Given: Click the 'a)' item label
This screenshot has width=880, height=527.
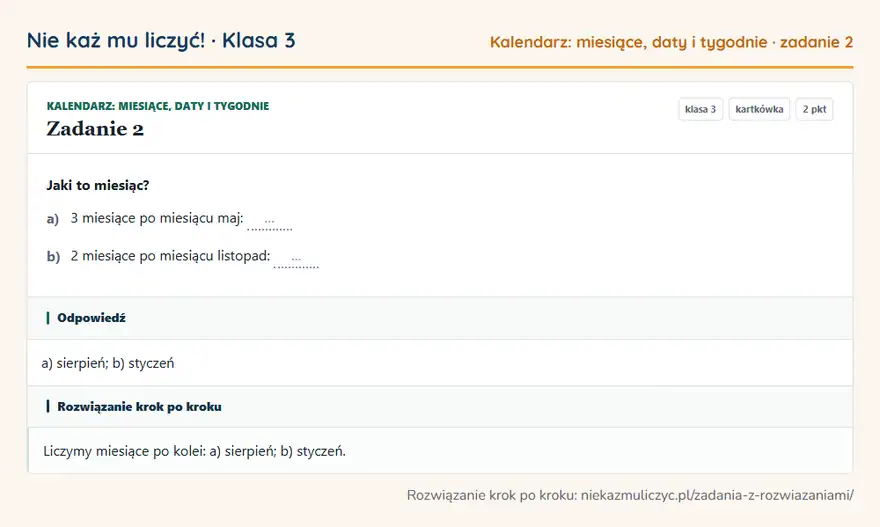Looking at the screenshot, I should 53,219.
